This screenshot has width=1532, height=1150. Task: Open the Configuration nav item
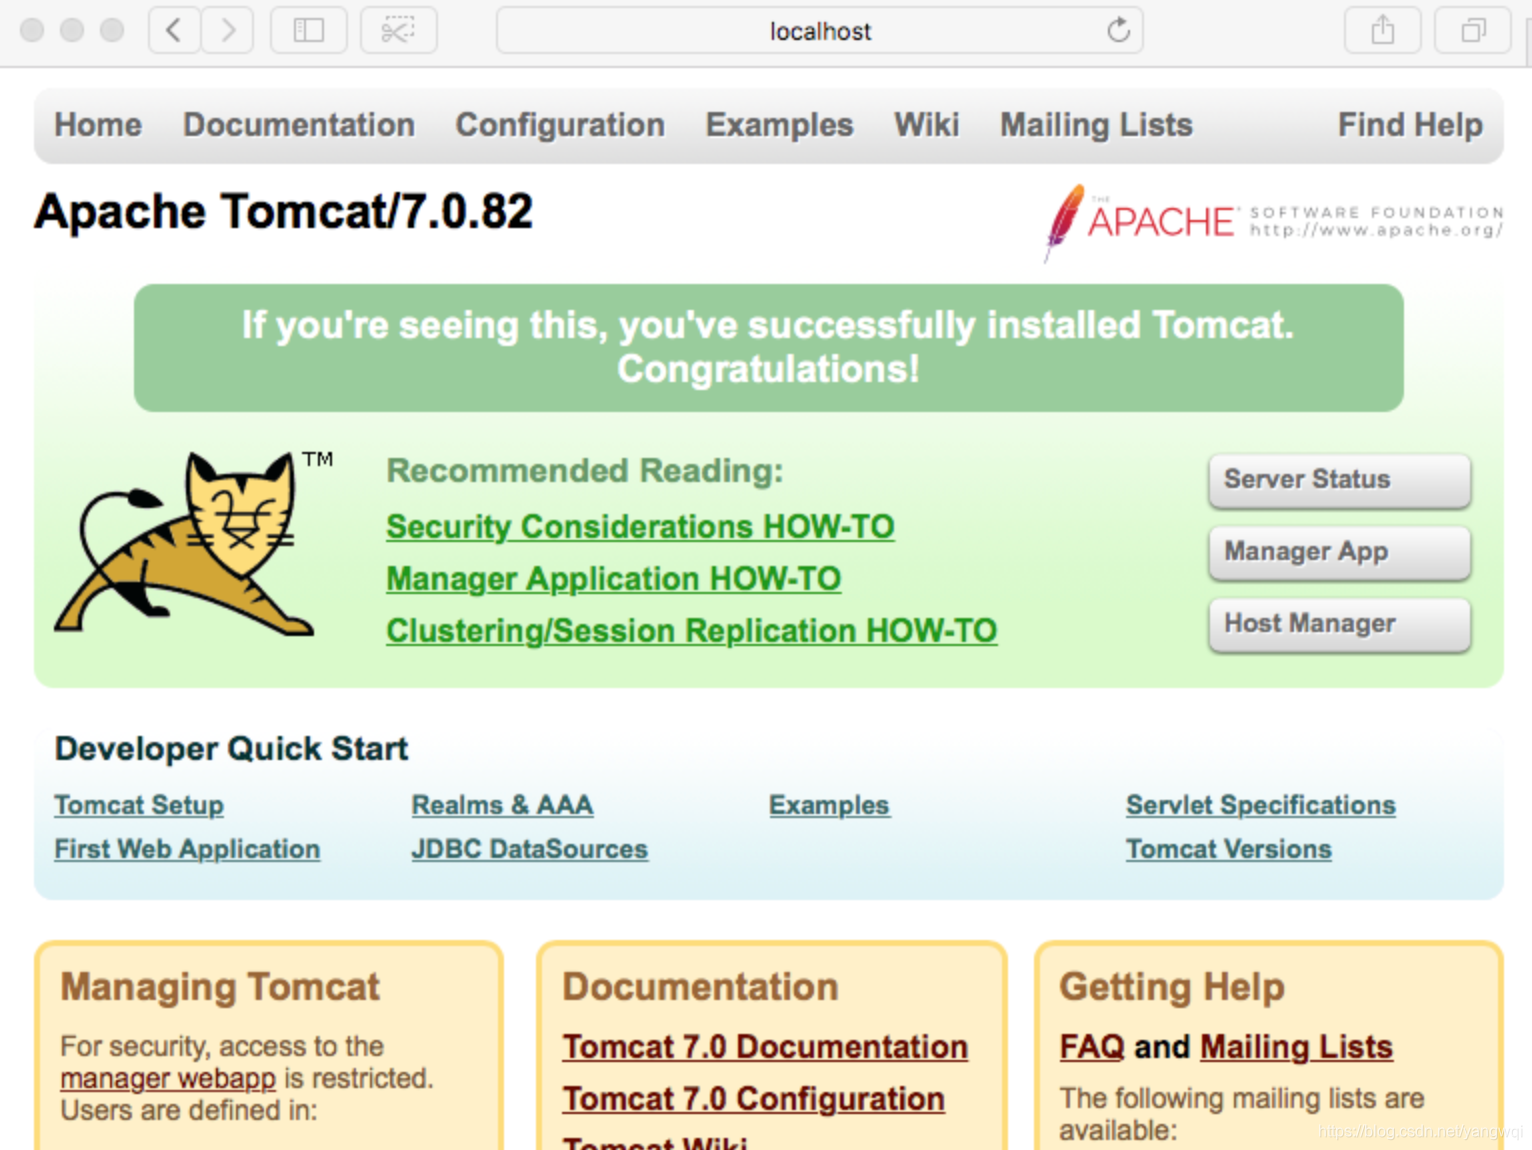point(559,125)
